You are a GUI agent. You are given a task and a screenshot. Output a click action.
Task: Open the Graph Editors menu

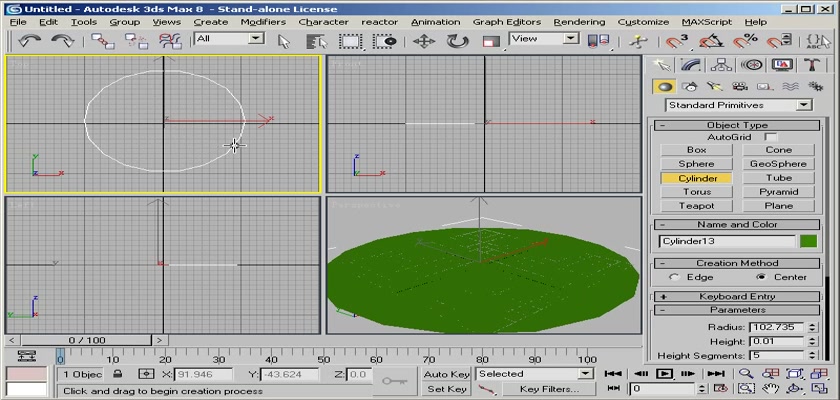(x=507, y=22)
